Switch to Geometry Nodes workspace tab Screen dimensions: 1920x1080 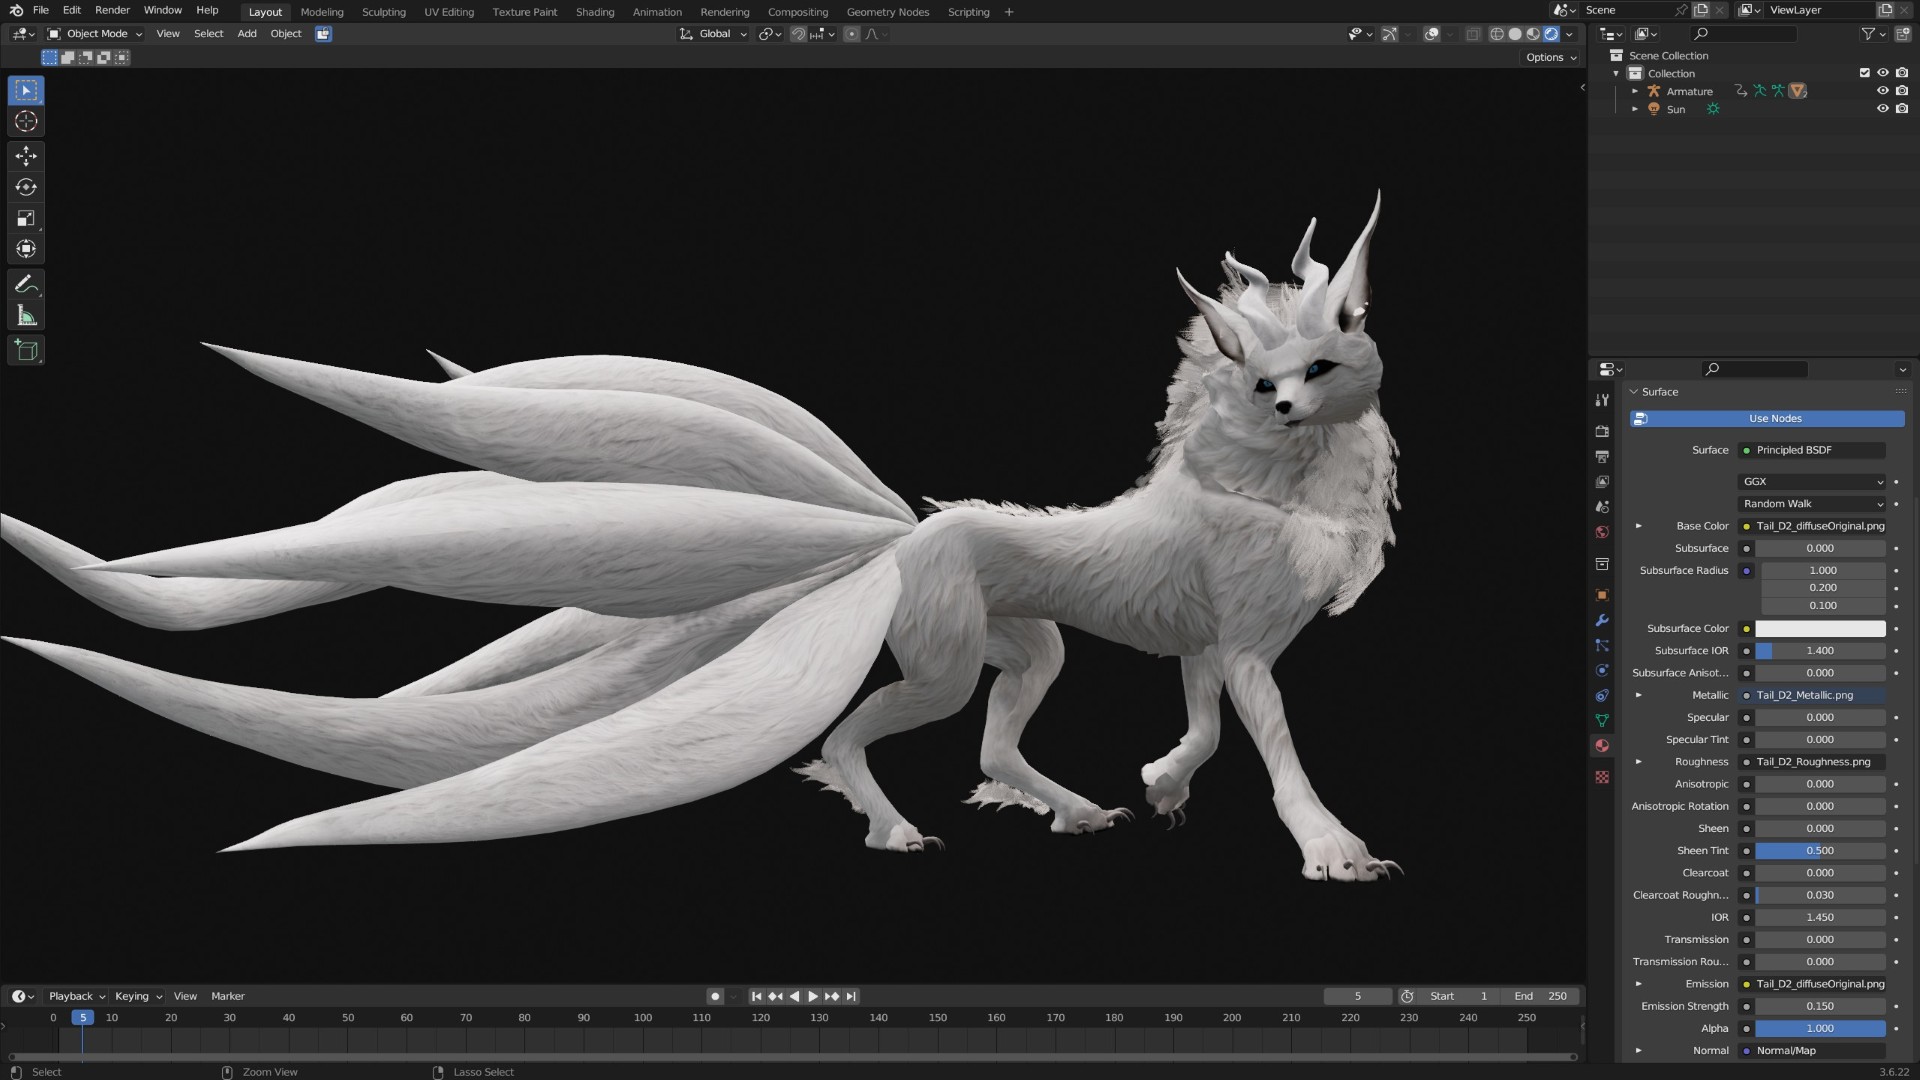pyautogui.click(x=888, y=12)
